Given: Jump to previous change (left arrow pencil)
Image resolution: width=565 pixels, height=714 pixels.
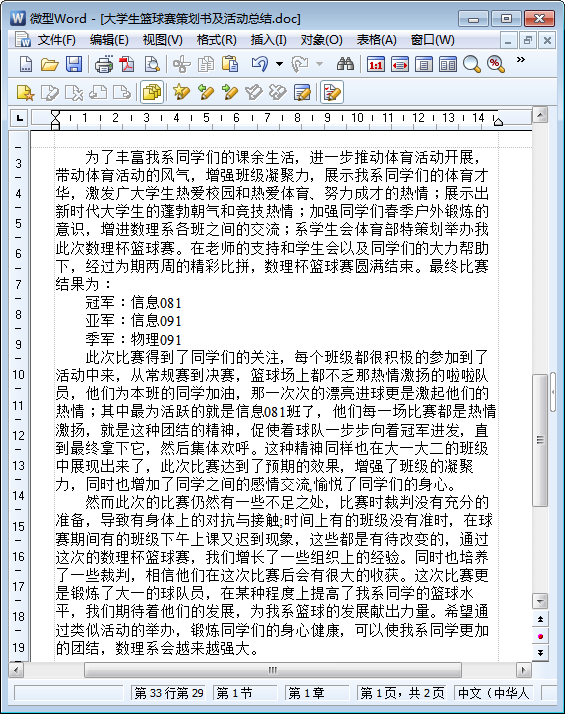Looking at the screenshot, I should pyautogui.click(x=206, y=92).
